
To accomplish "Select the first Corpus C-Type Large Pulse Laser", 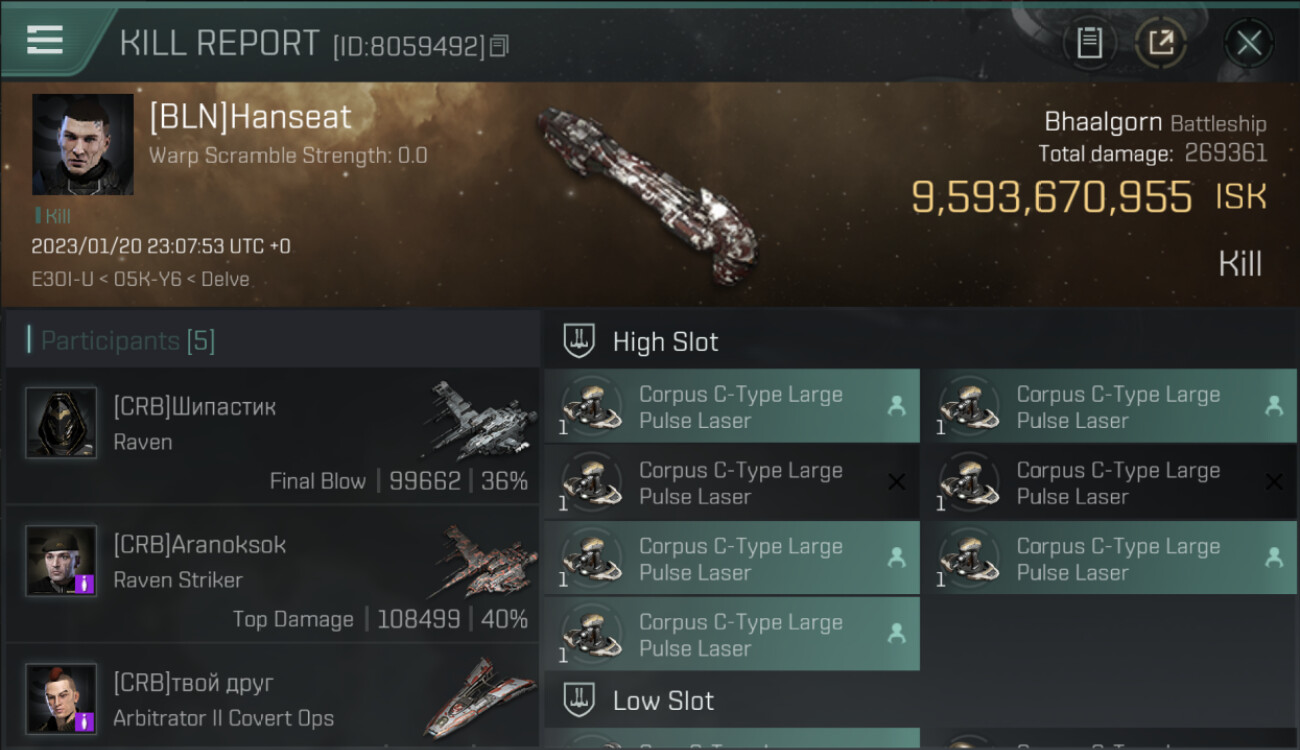I will [x=731, y=407].
